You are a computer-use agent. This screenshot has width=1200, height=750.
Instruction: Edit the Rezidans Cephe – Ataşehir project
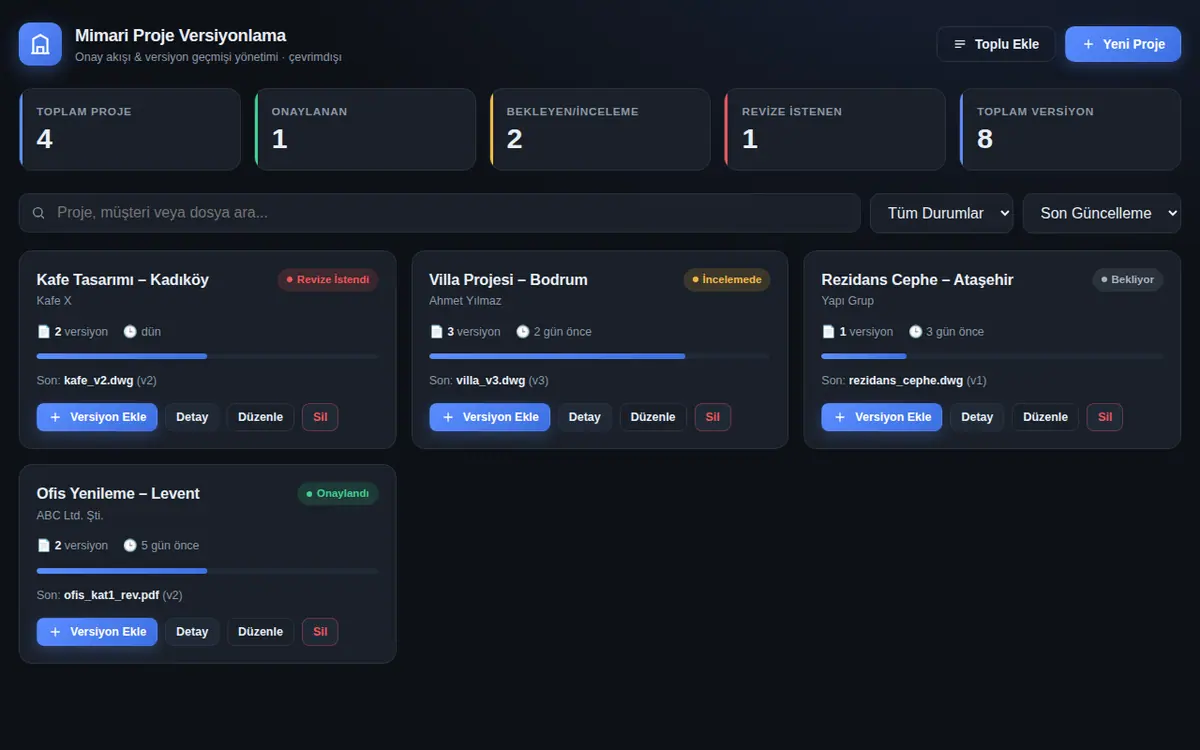tap(1045, 417)
